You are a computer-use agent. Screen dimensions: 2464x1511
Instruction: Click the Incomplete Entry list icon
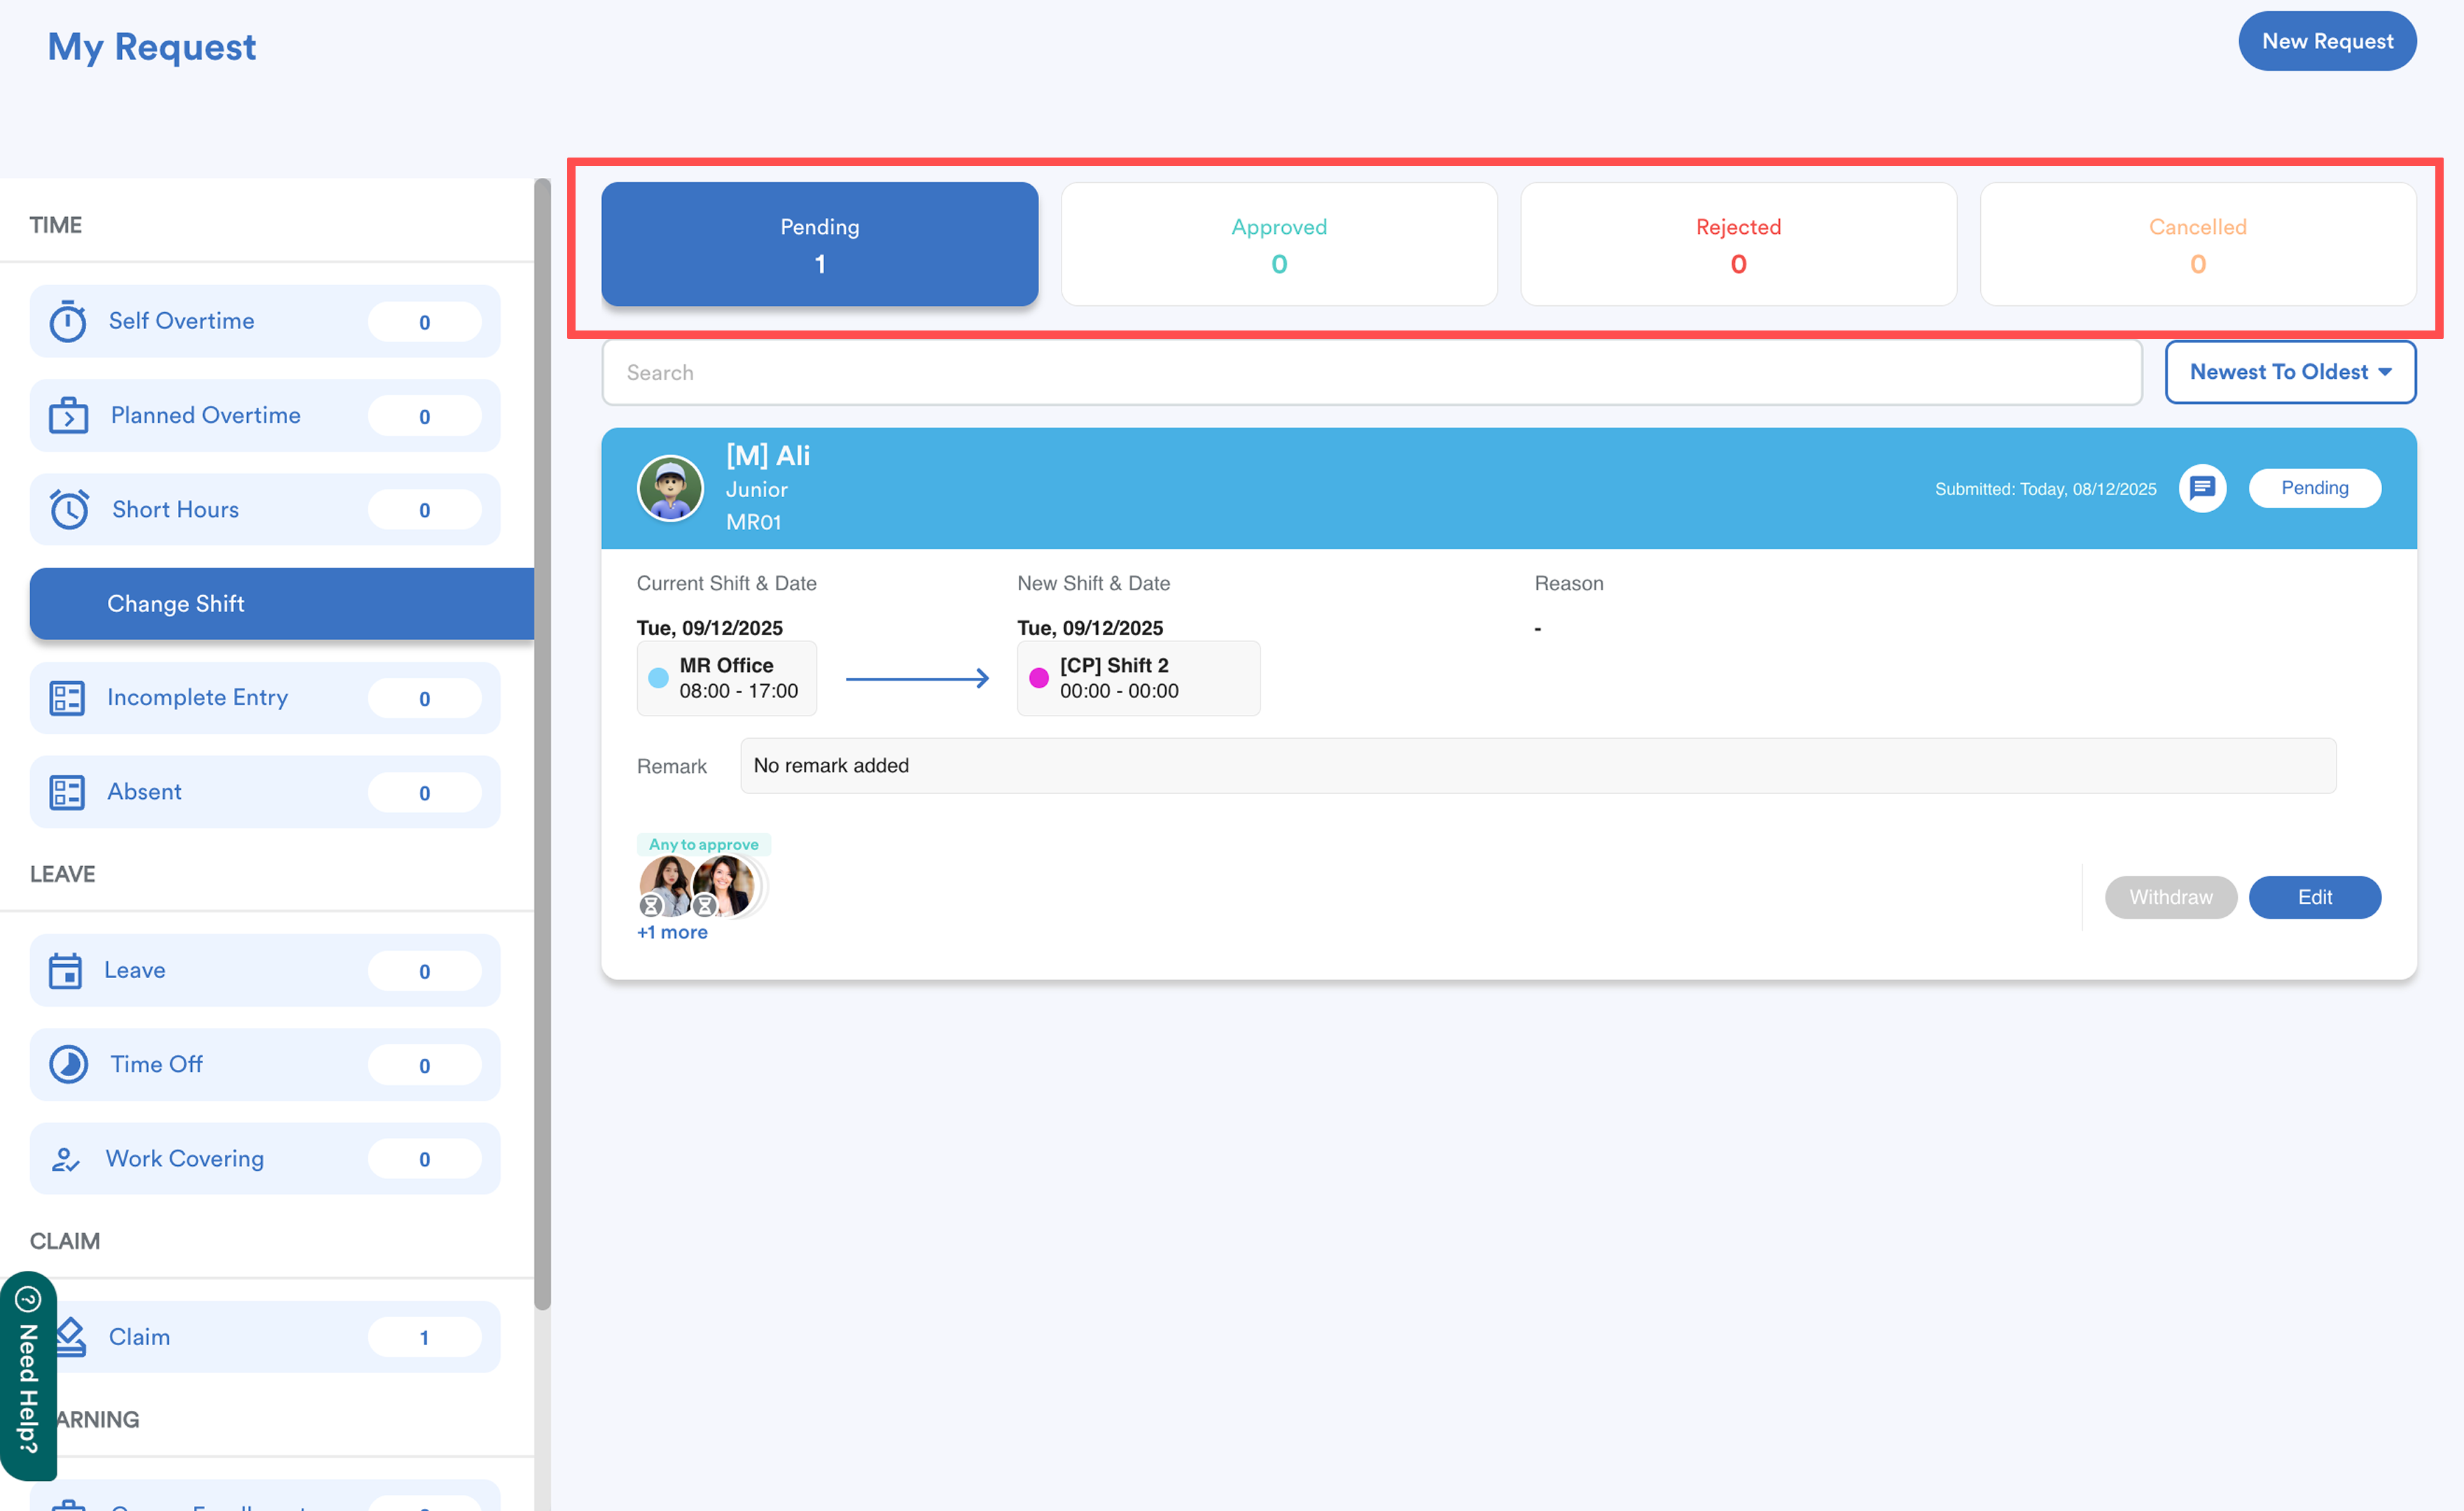[x=67, y=697]
